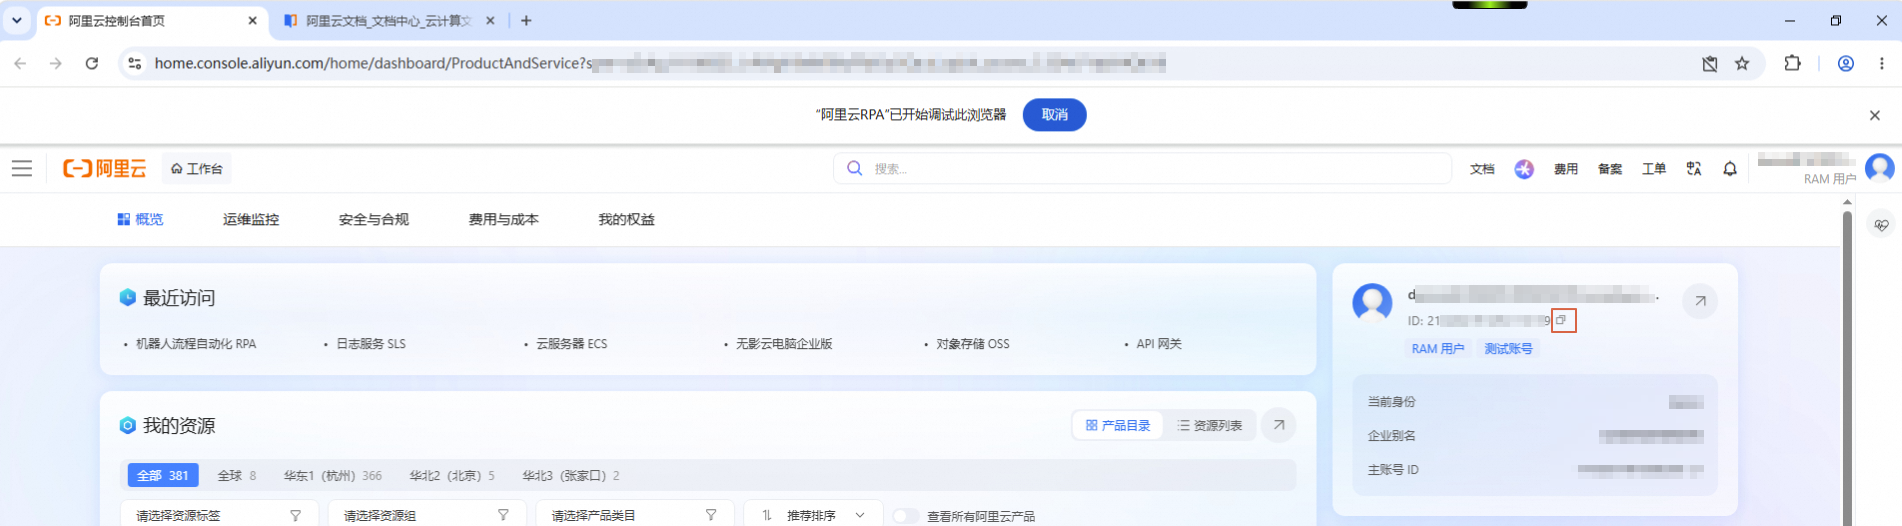Screen dimensions: 1902x526
Task: Open 云服务器 ECS from recent visits
Action: [572, 344]
